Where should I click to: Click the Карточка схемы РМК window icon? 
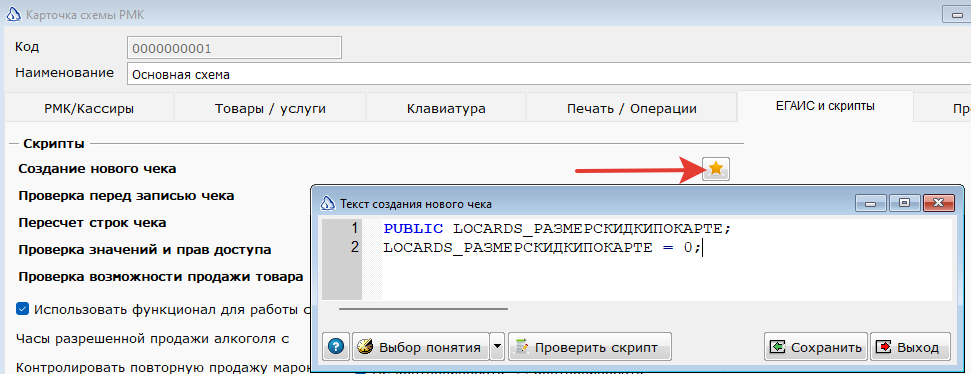(14, 15)
